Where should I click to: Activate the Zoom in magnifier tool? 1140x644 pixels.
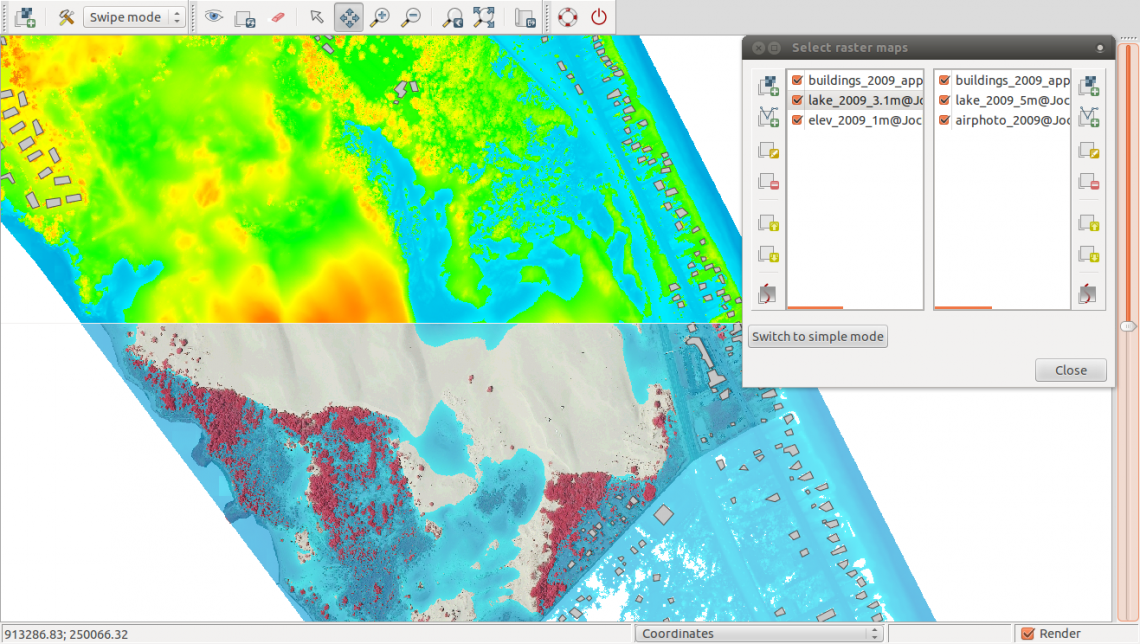[x=380, y=17]
